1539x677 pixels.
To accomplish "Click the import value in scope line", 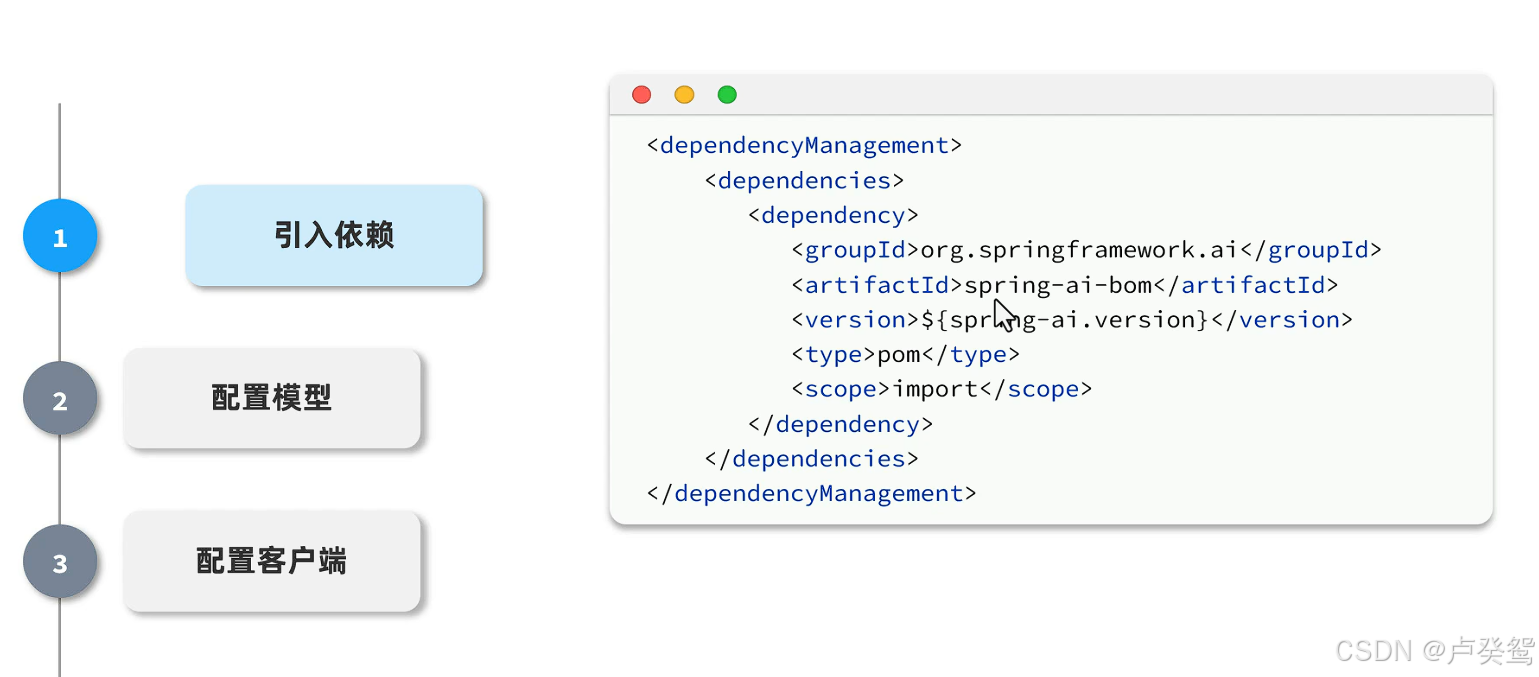I will coord(935,389).
